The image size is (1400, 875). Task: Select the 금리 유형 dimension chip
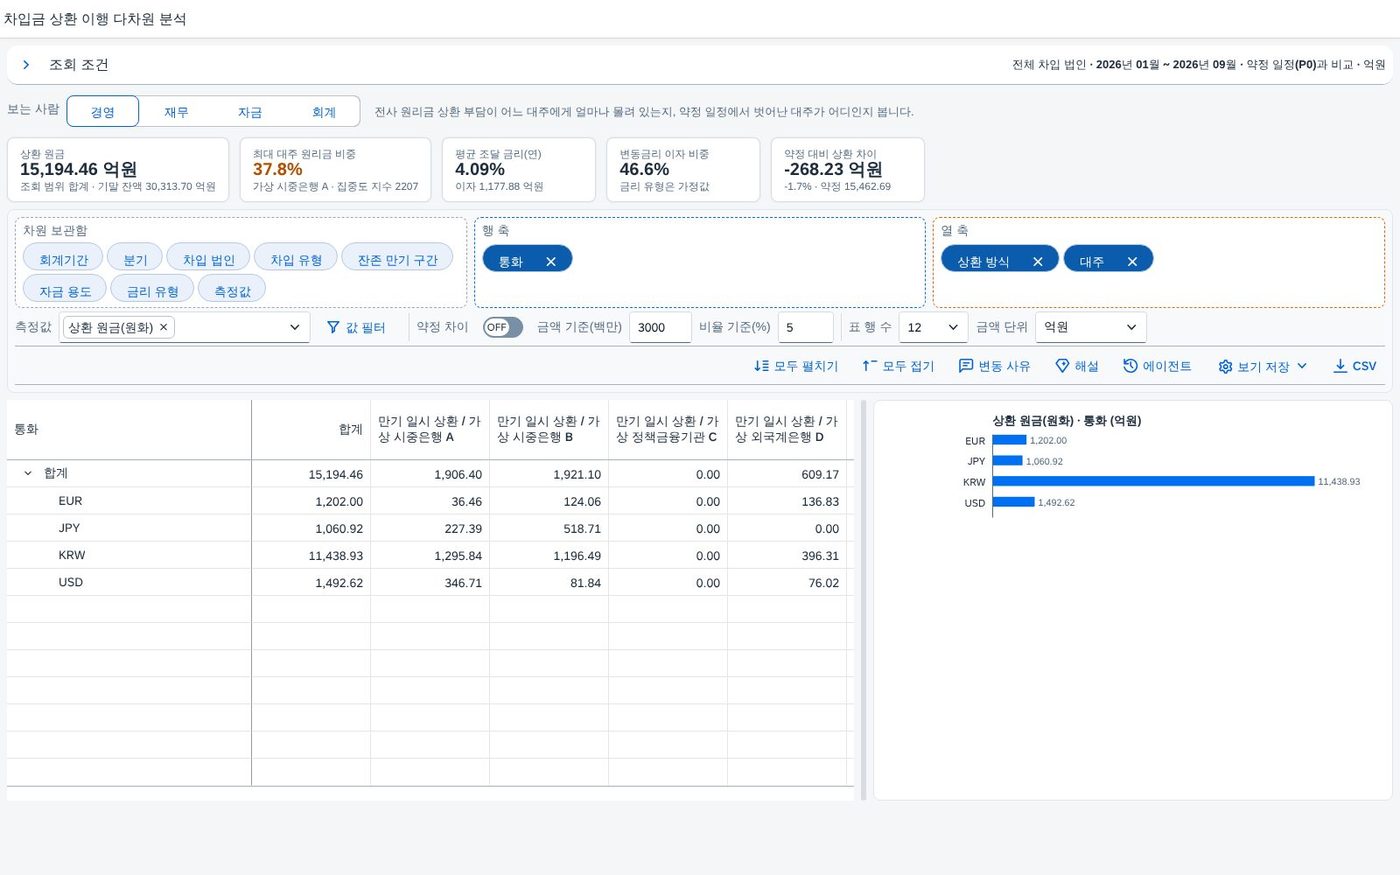(x=152, y=290)
